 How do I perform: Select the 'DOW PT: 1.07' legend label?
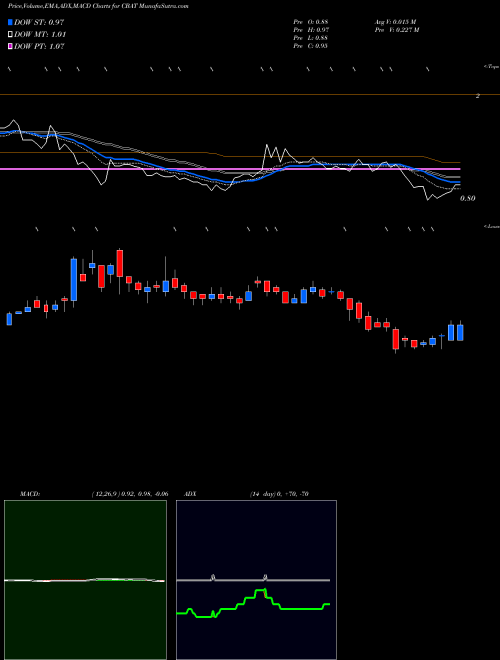[39, 46]
